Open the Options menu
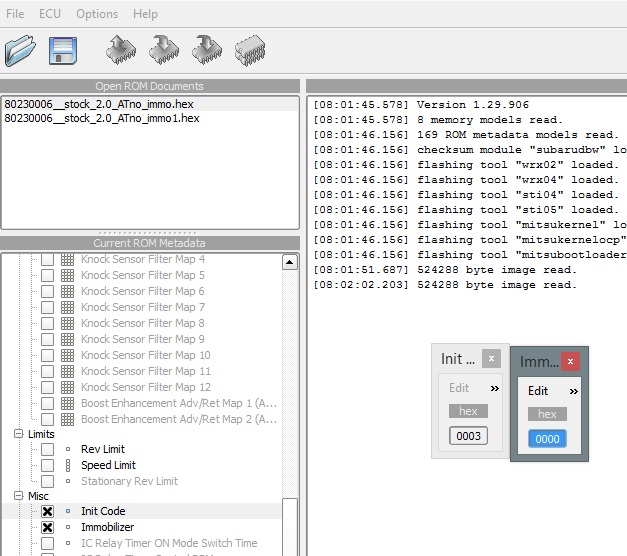627x556 pixels. point(97,14)
